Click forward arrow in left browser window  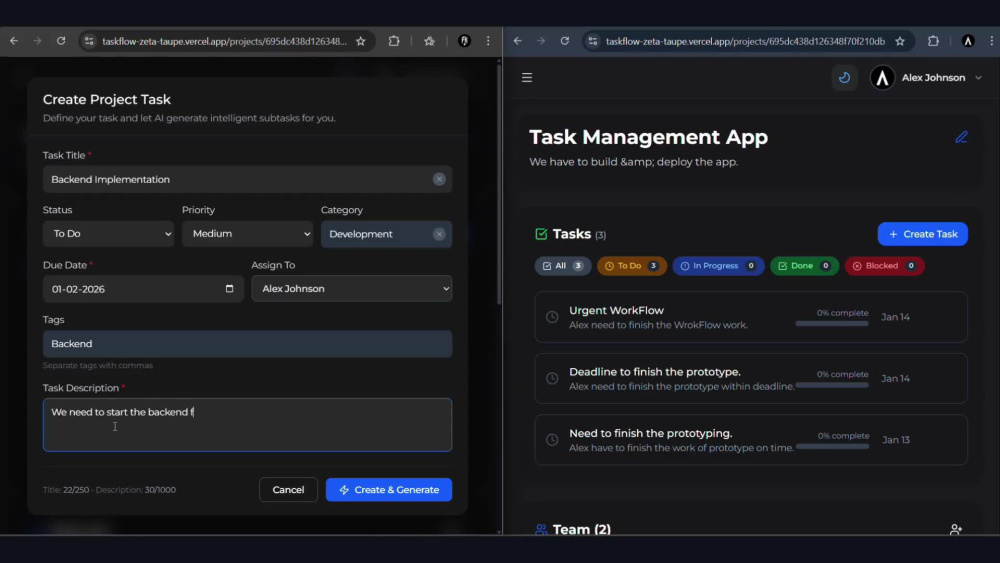pyautogui.click(x=38, y=41)
